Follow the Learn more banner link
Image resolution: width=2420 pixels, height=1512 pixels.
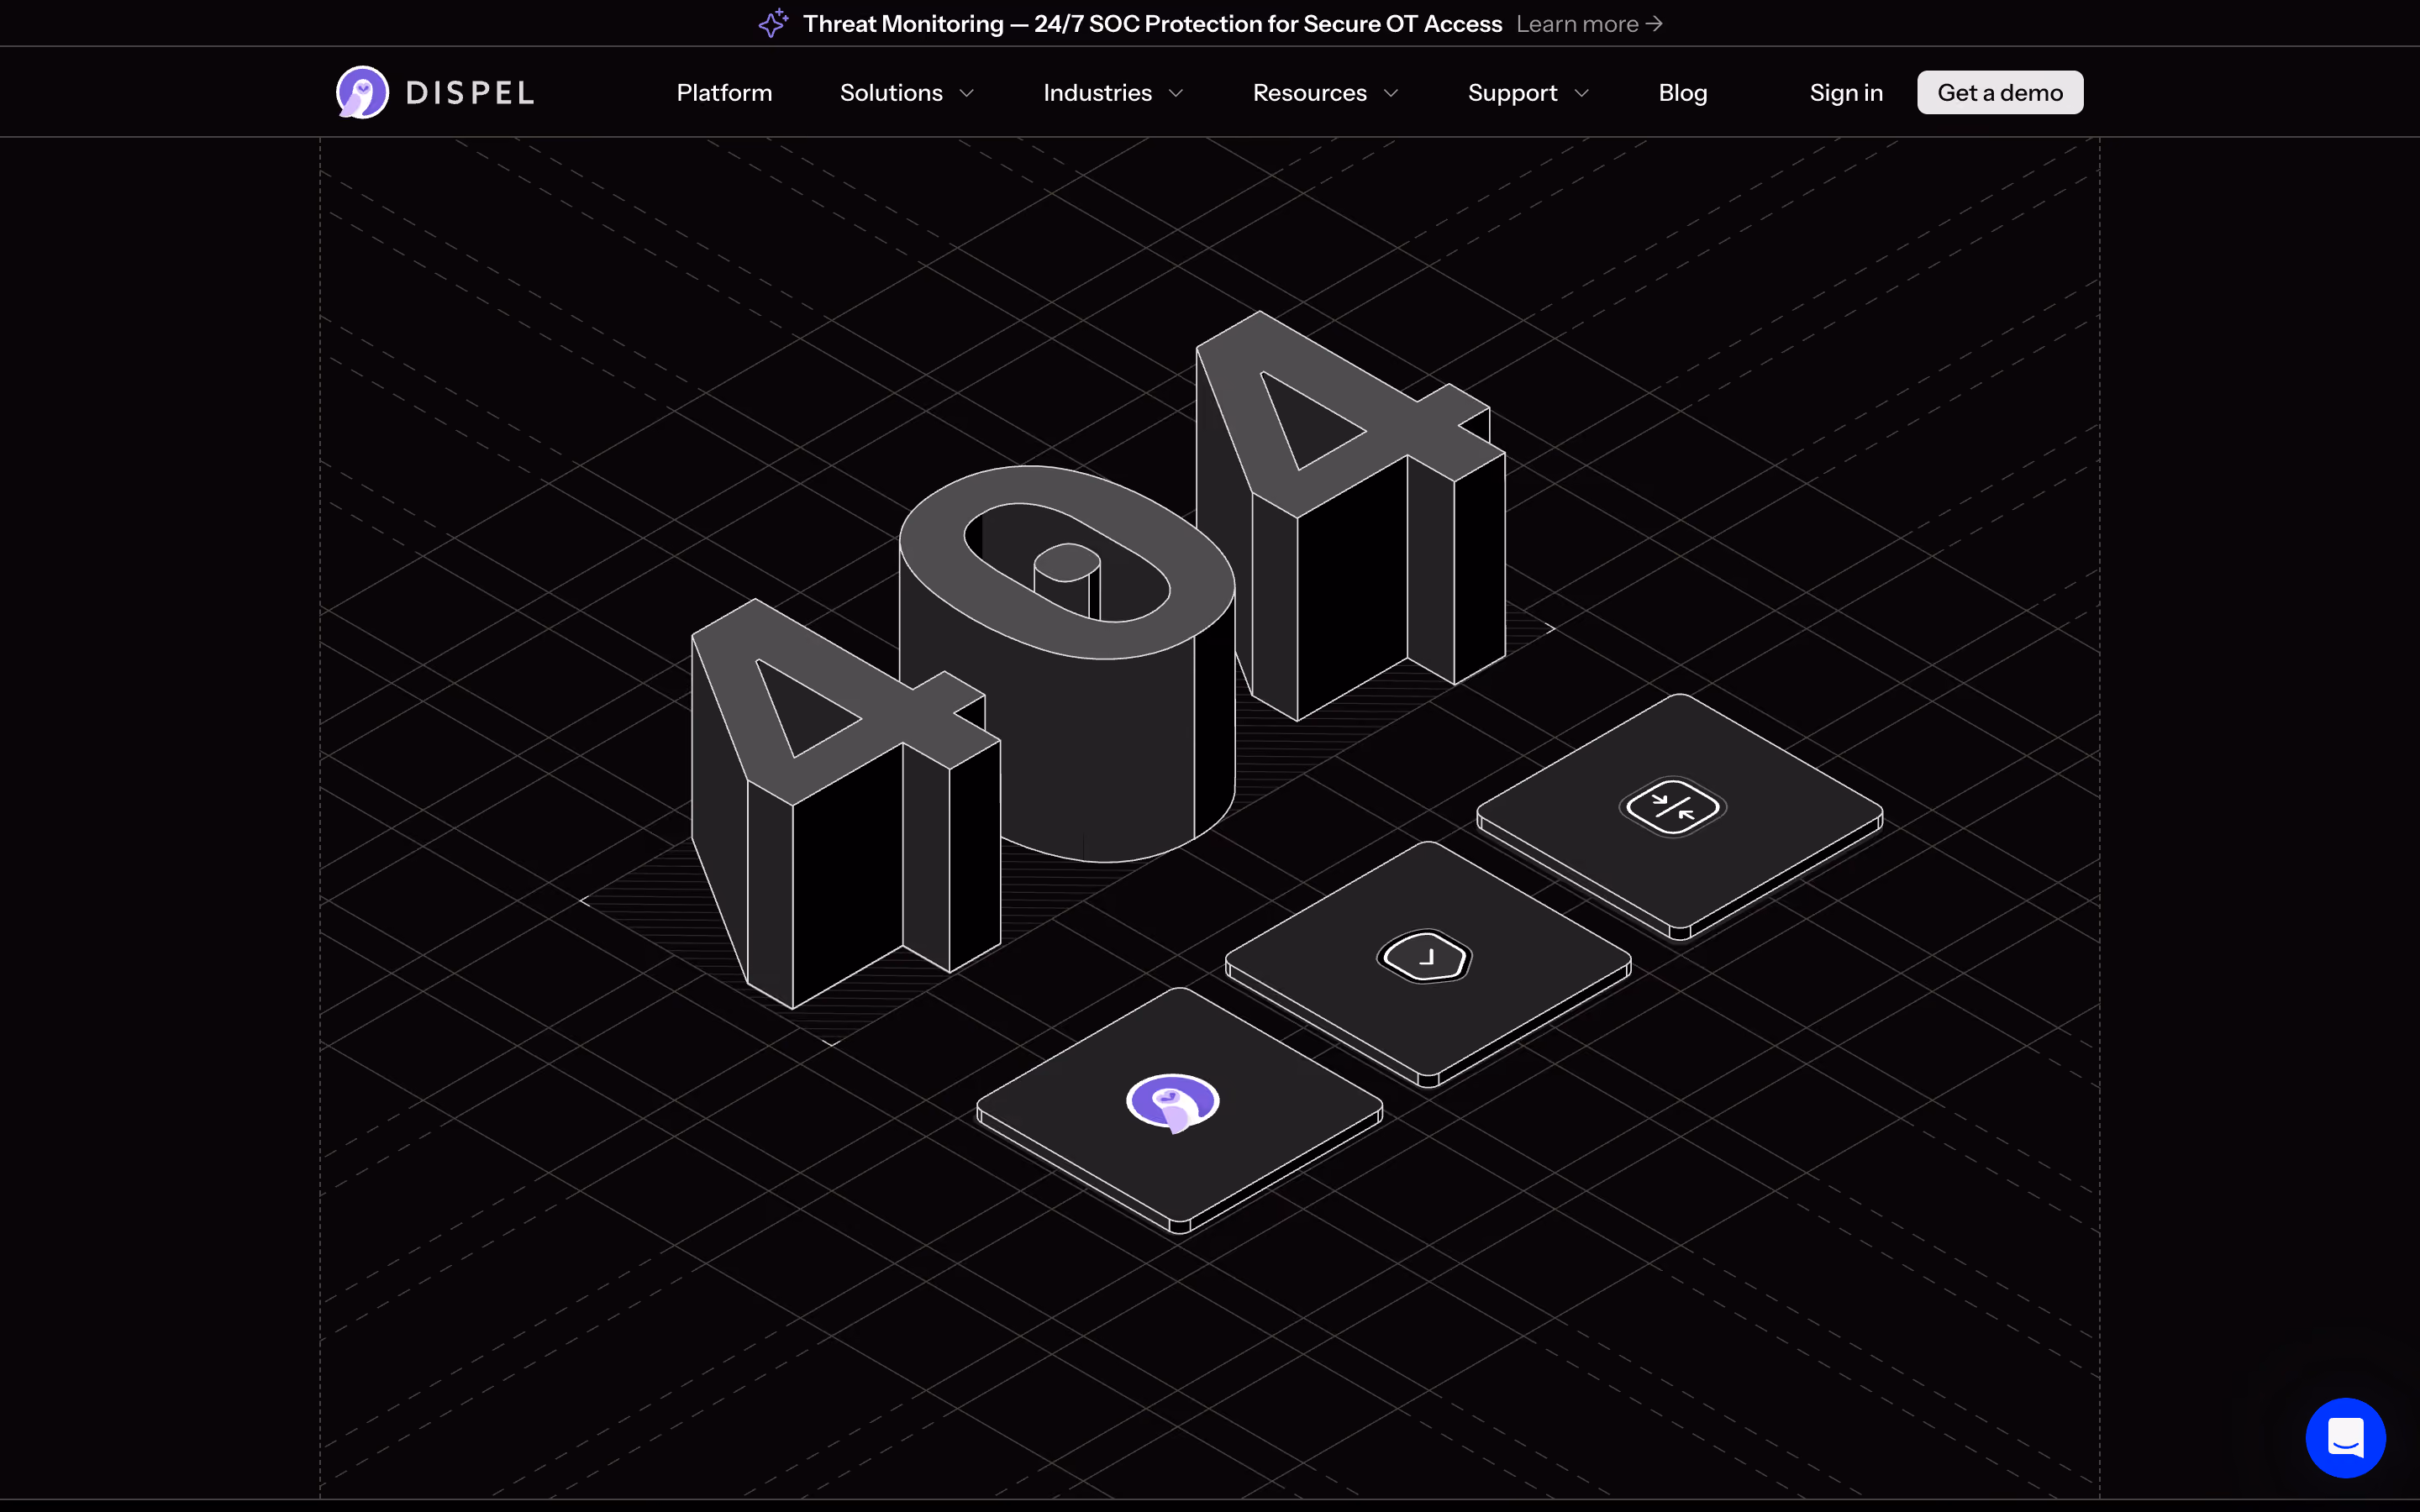pyautogui.click(x=1589, y=23)
